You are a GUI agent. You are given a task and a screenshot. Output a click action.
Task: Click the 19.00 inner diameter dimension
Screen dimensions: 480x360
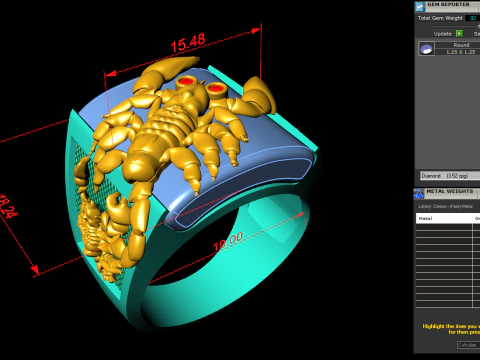click(x=228, y=241)
